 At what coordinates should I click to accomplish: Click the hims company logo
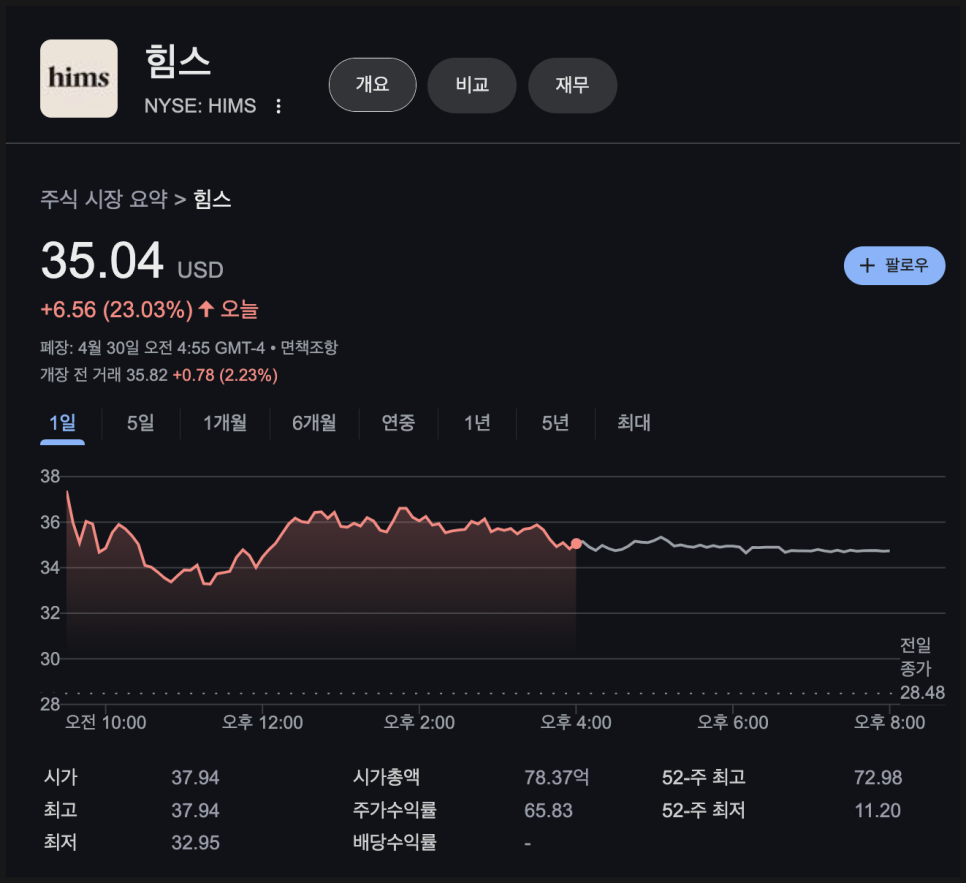(x=78, y=78)
